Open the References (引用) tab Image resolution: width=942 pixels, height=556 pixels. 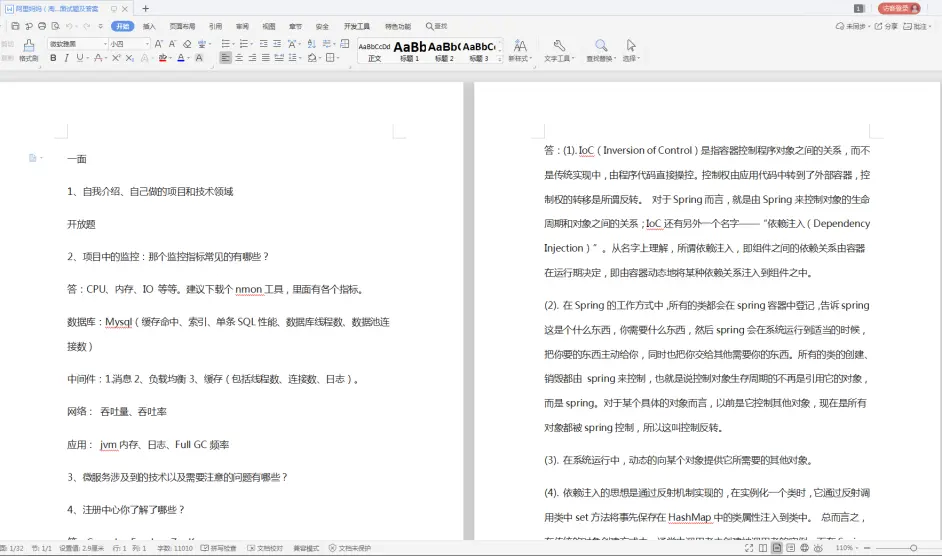coord(215,26)
